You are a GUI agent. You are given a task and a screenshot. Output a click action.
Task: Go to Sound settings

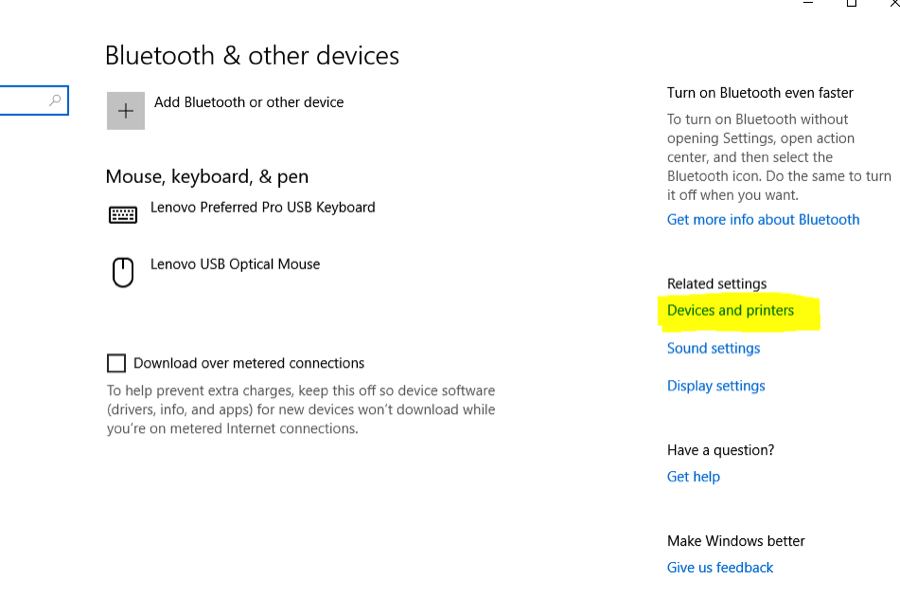(713, 349)
